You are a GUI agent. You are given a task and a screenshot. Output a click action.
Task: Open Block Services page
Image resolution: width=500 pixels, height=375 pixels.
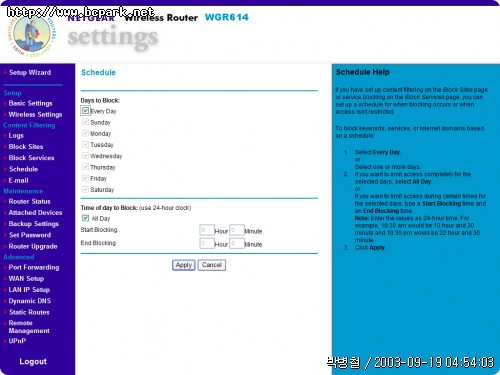(31, 158)
